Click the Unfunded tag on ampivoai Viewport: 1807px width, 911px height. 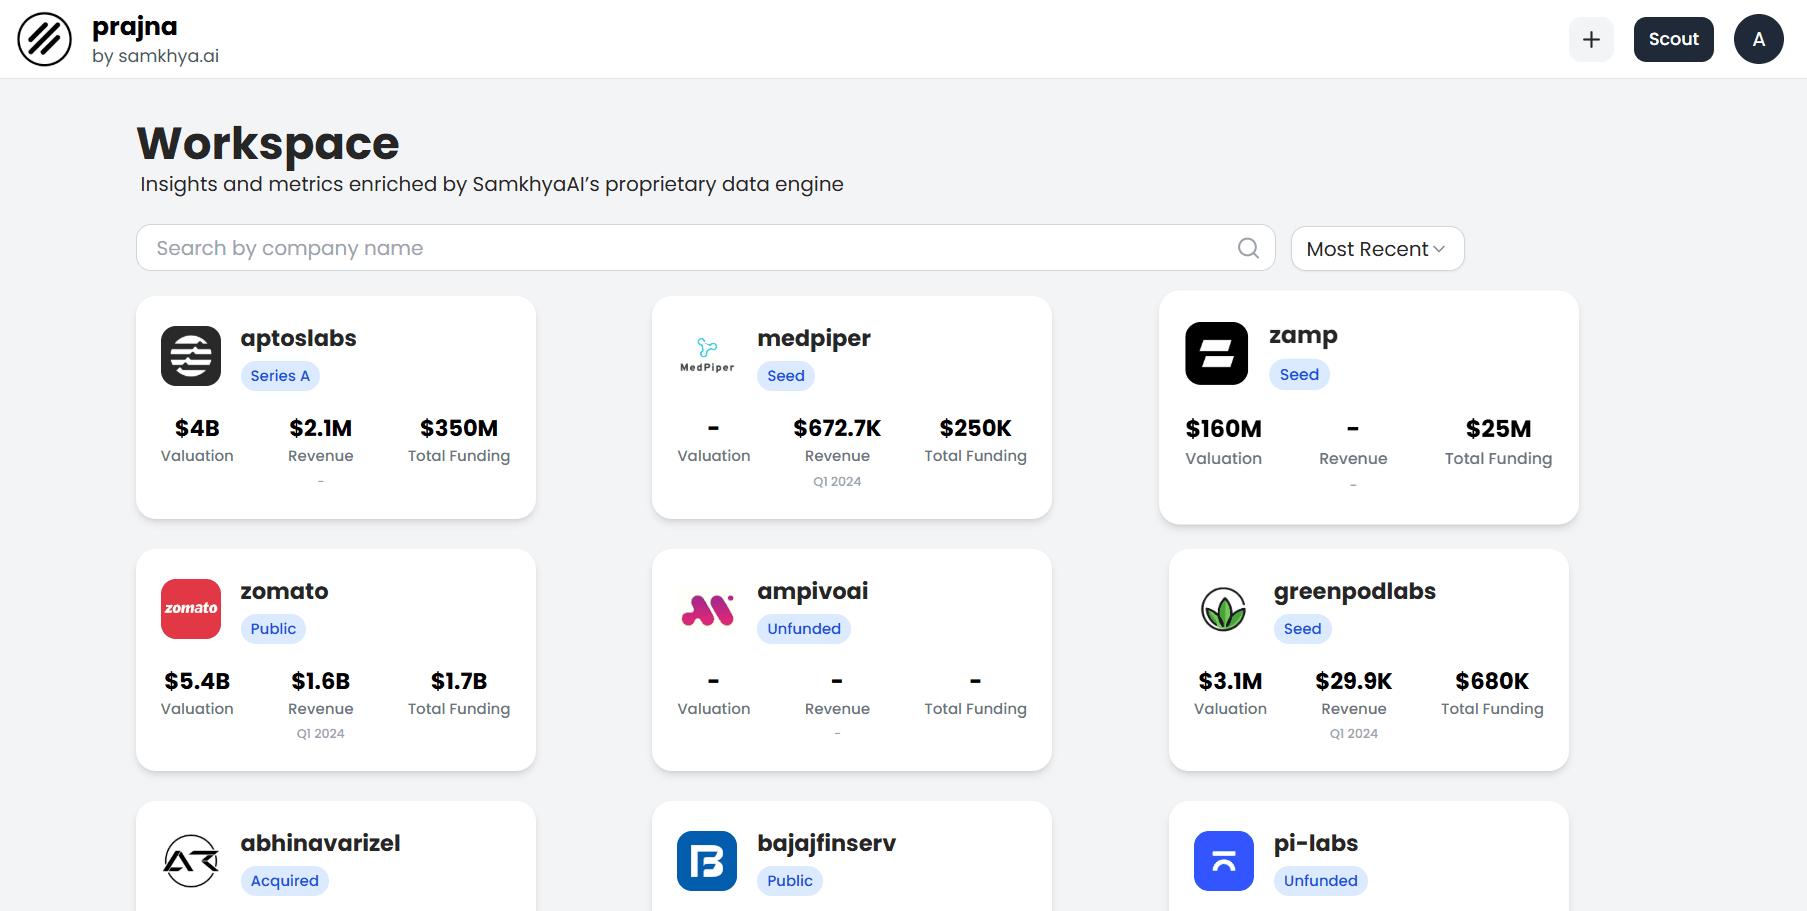coord(804,629)
